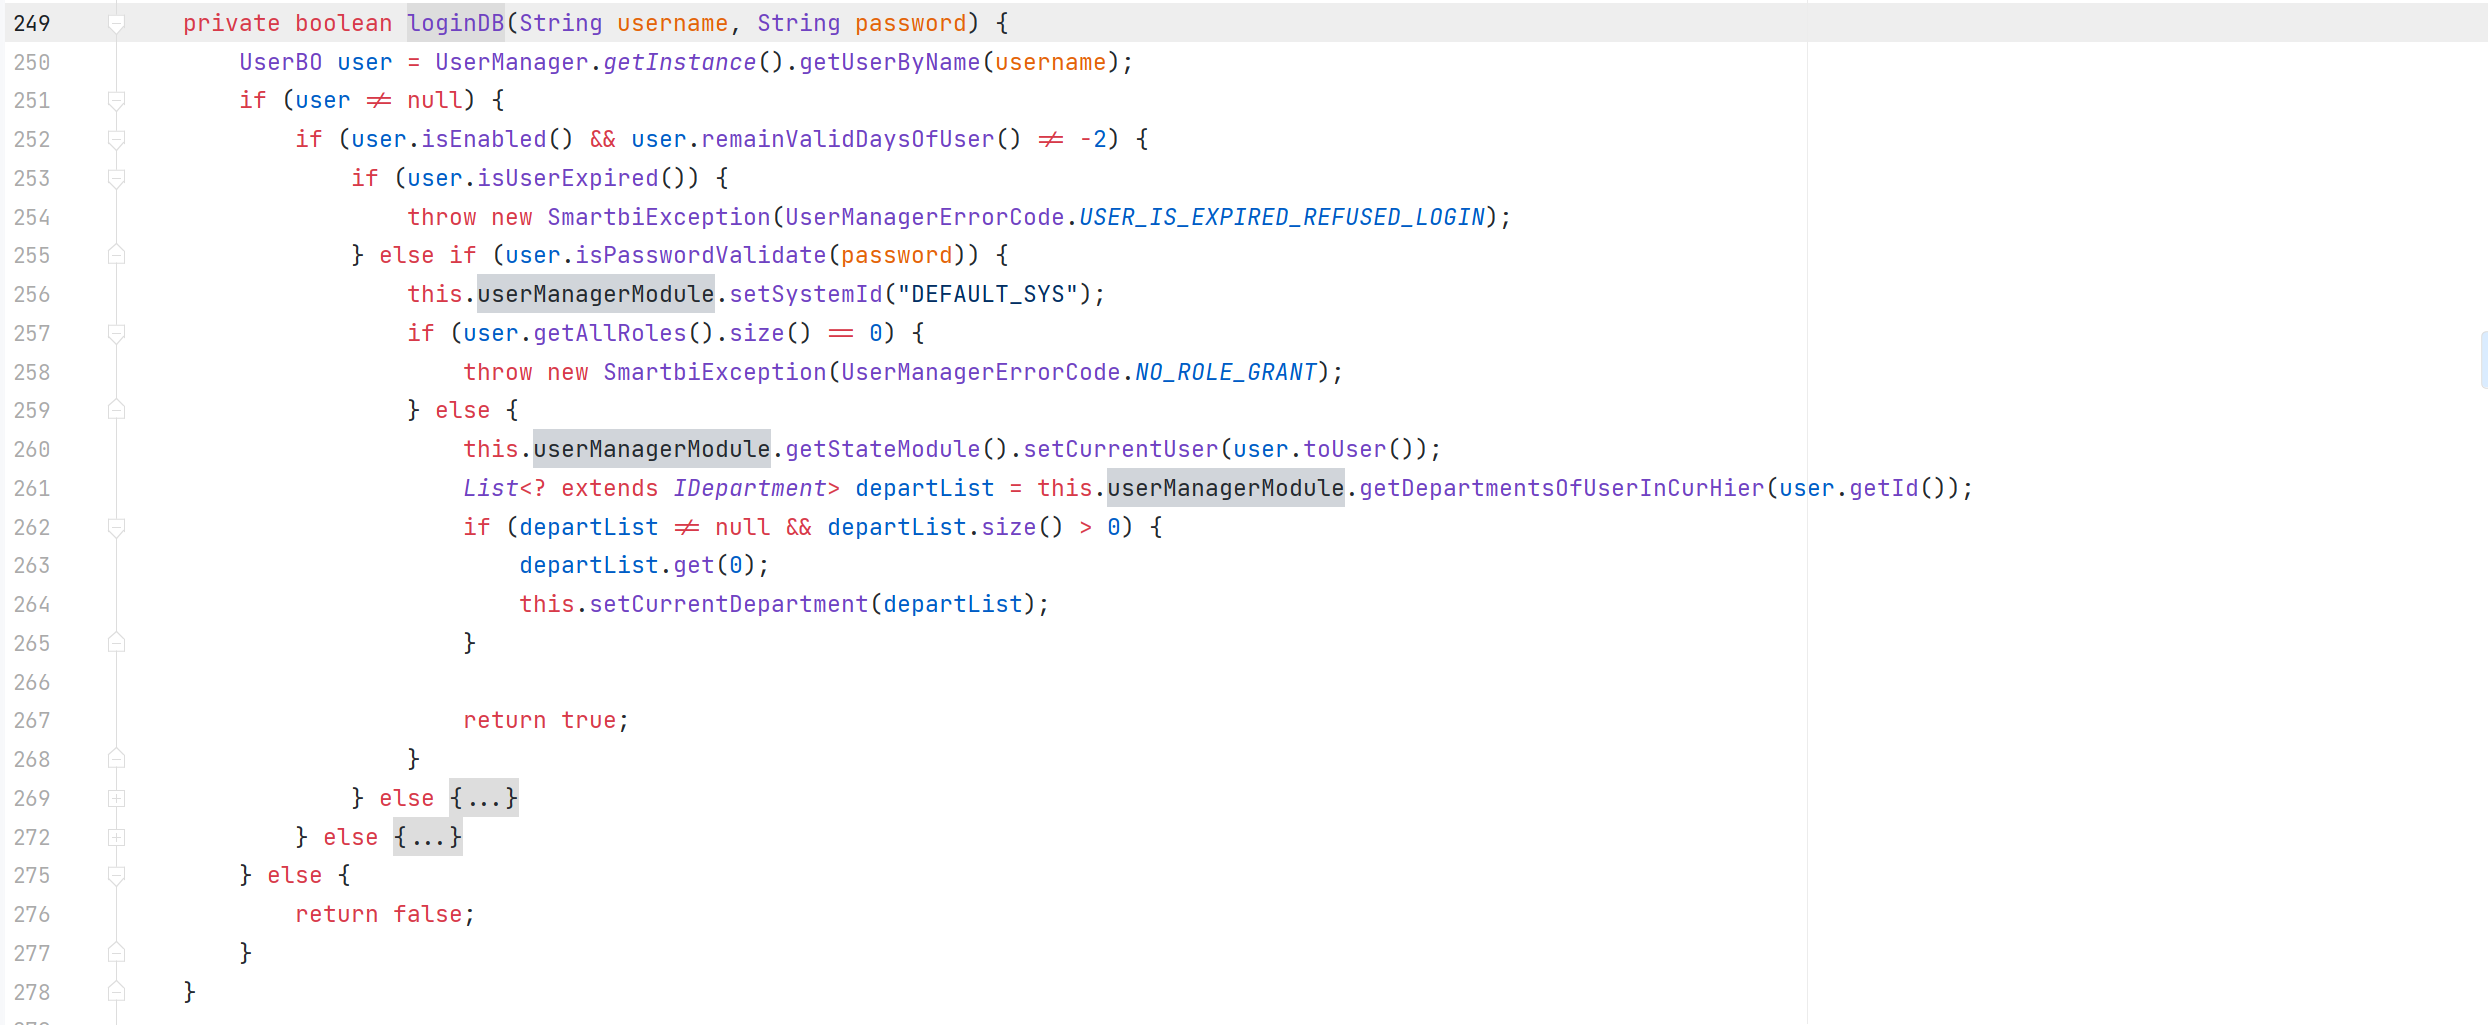
Task: Click the getUserByName method call
Action: click(x=890, y=62)
